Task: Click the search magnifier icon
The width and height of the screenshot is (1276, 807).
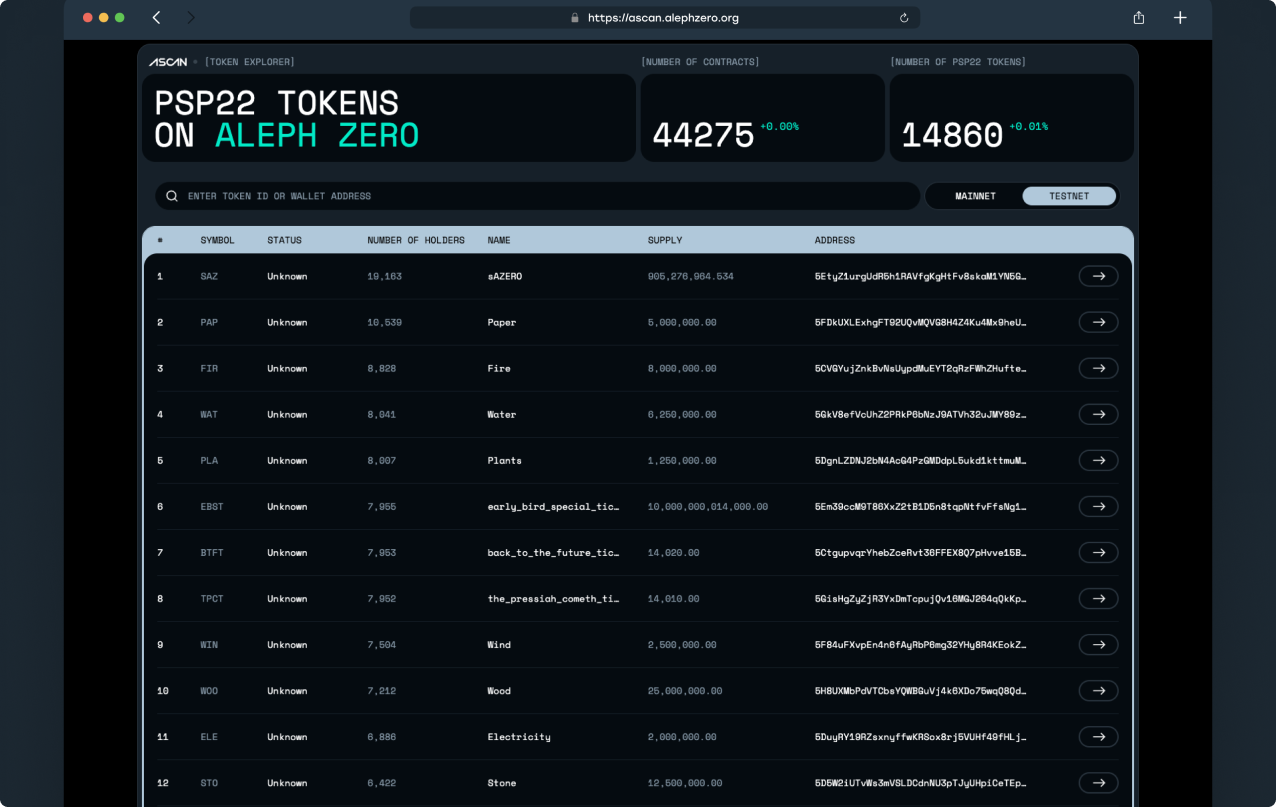Action: 172,196
